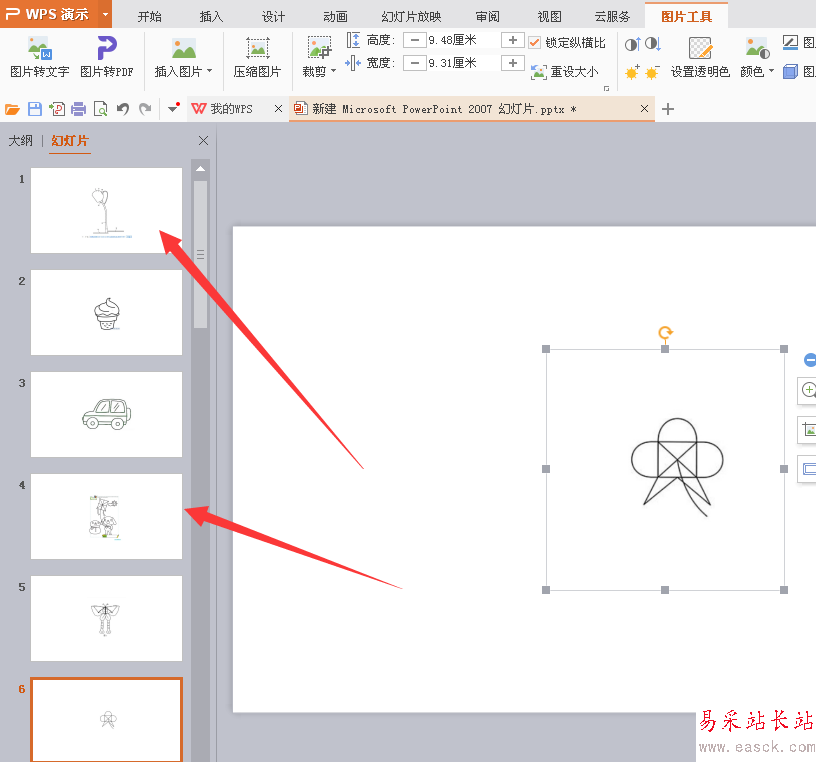Click the picture outline icon at ribbon edge
The width and height of the screenshot is (816, 762).
(790, 42)
